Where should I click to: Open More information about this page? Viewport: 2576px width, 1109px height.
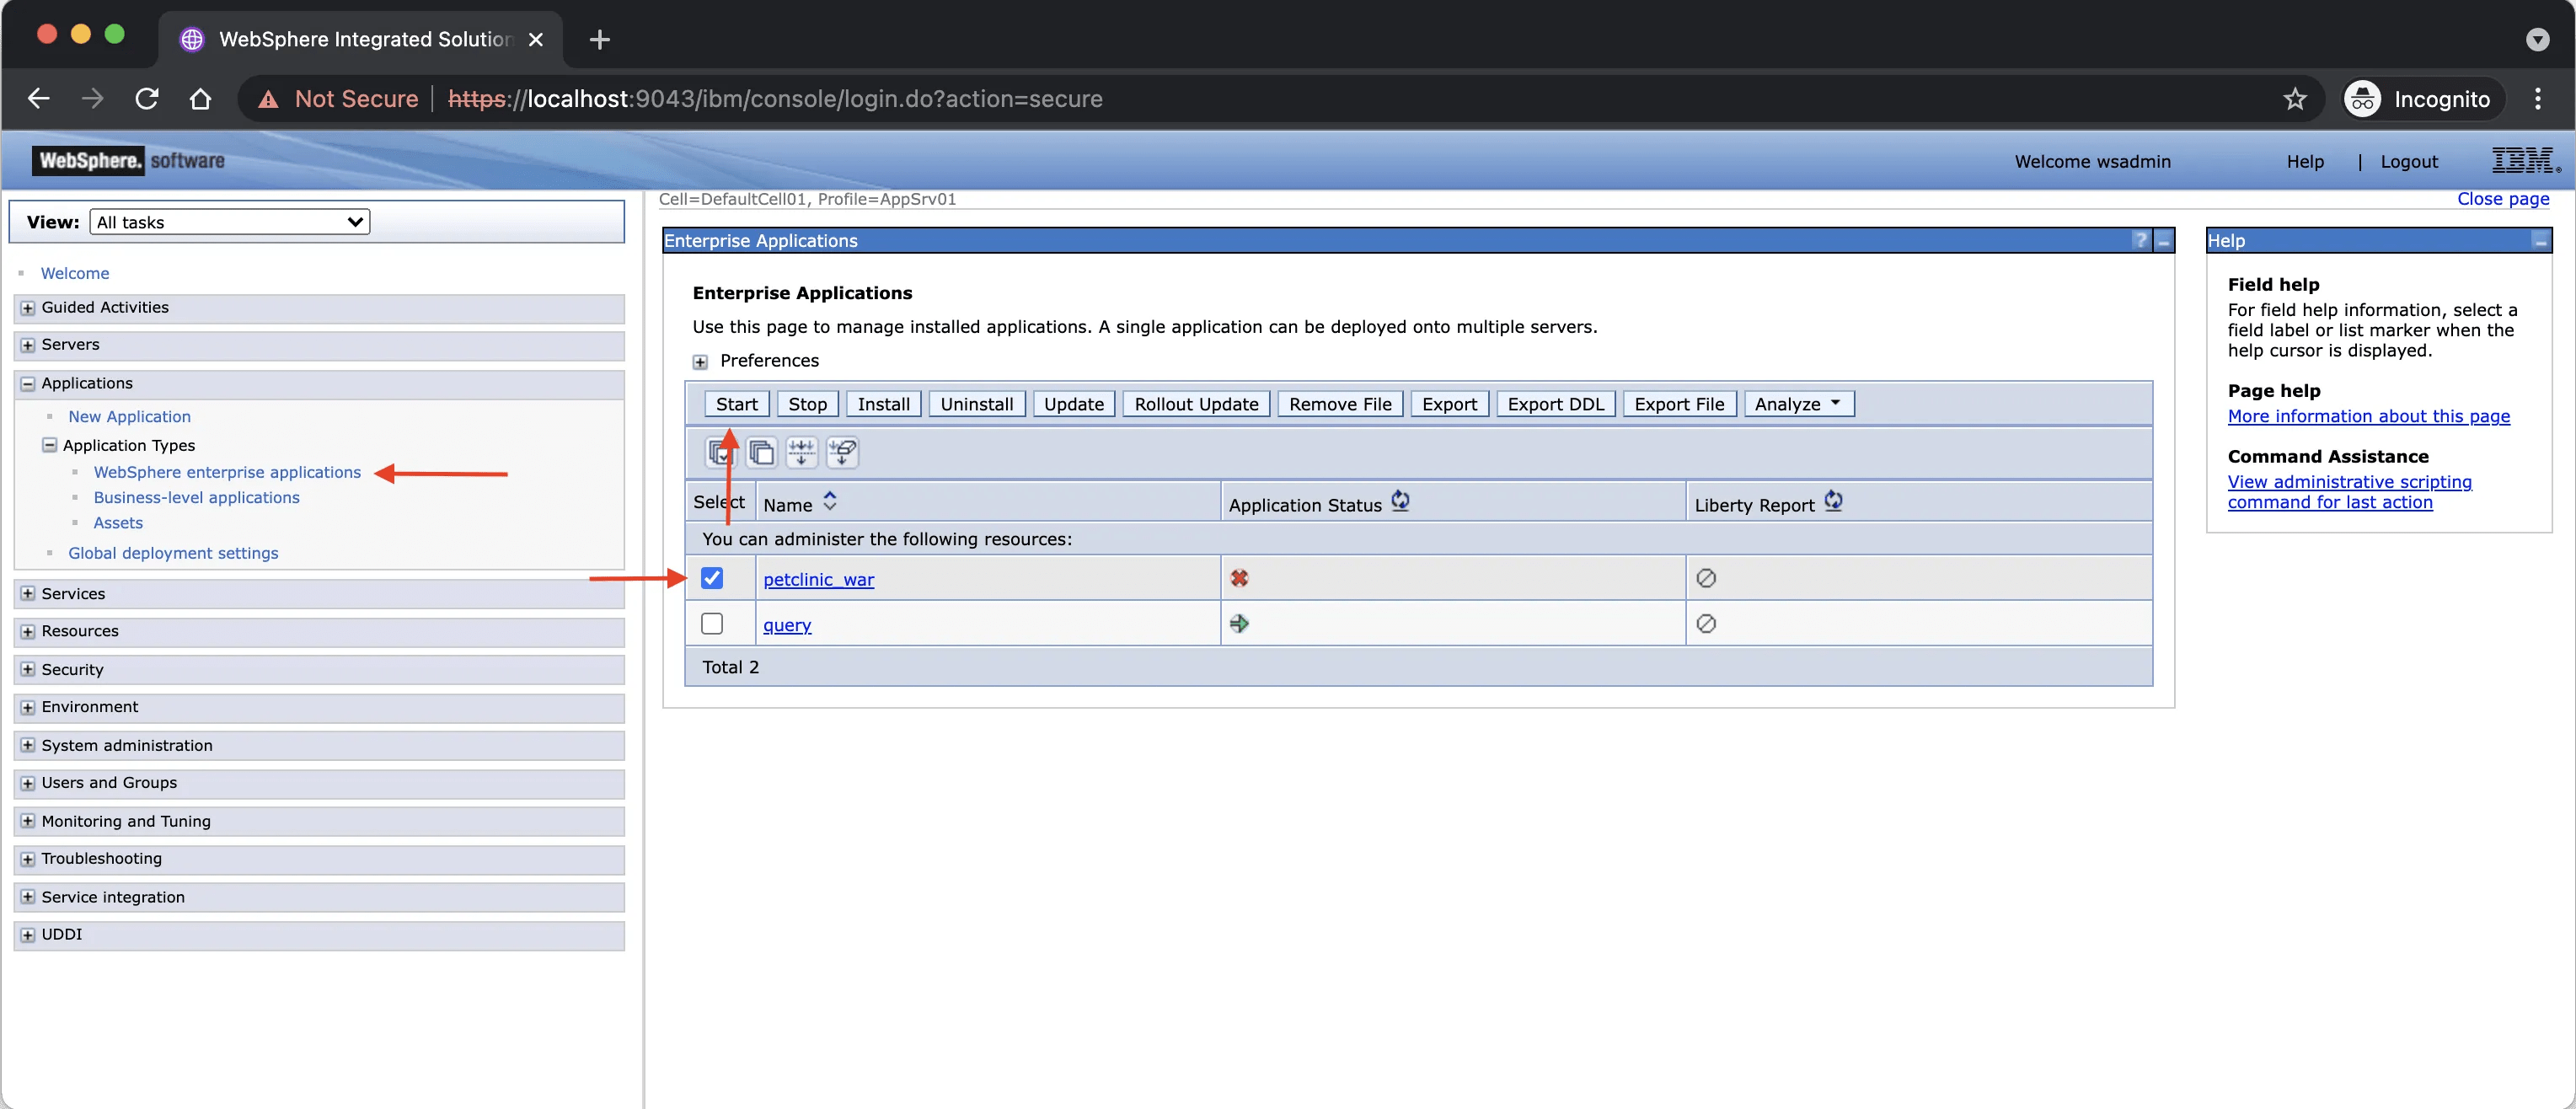[x=2368, y=416]
